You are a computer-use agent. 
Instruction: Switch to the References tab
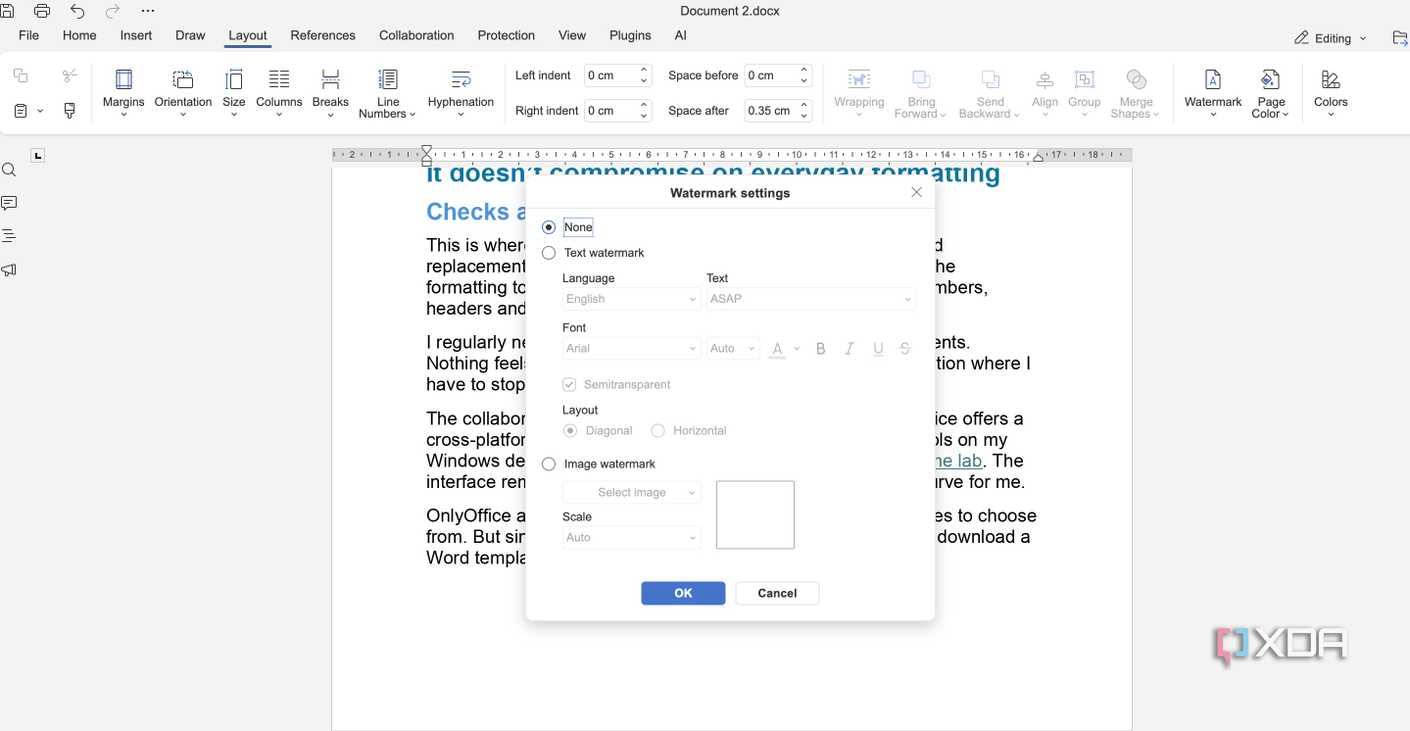click(x=323, y=35)
